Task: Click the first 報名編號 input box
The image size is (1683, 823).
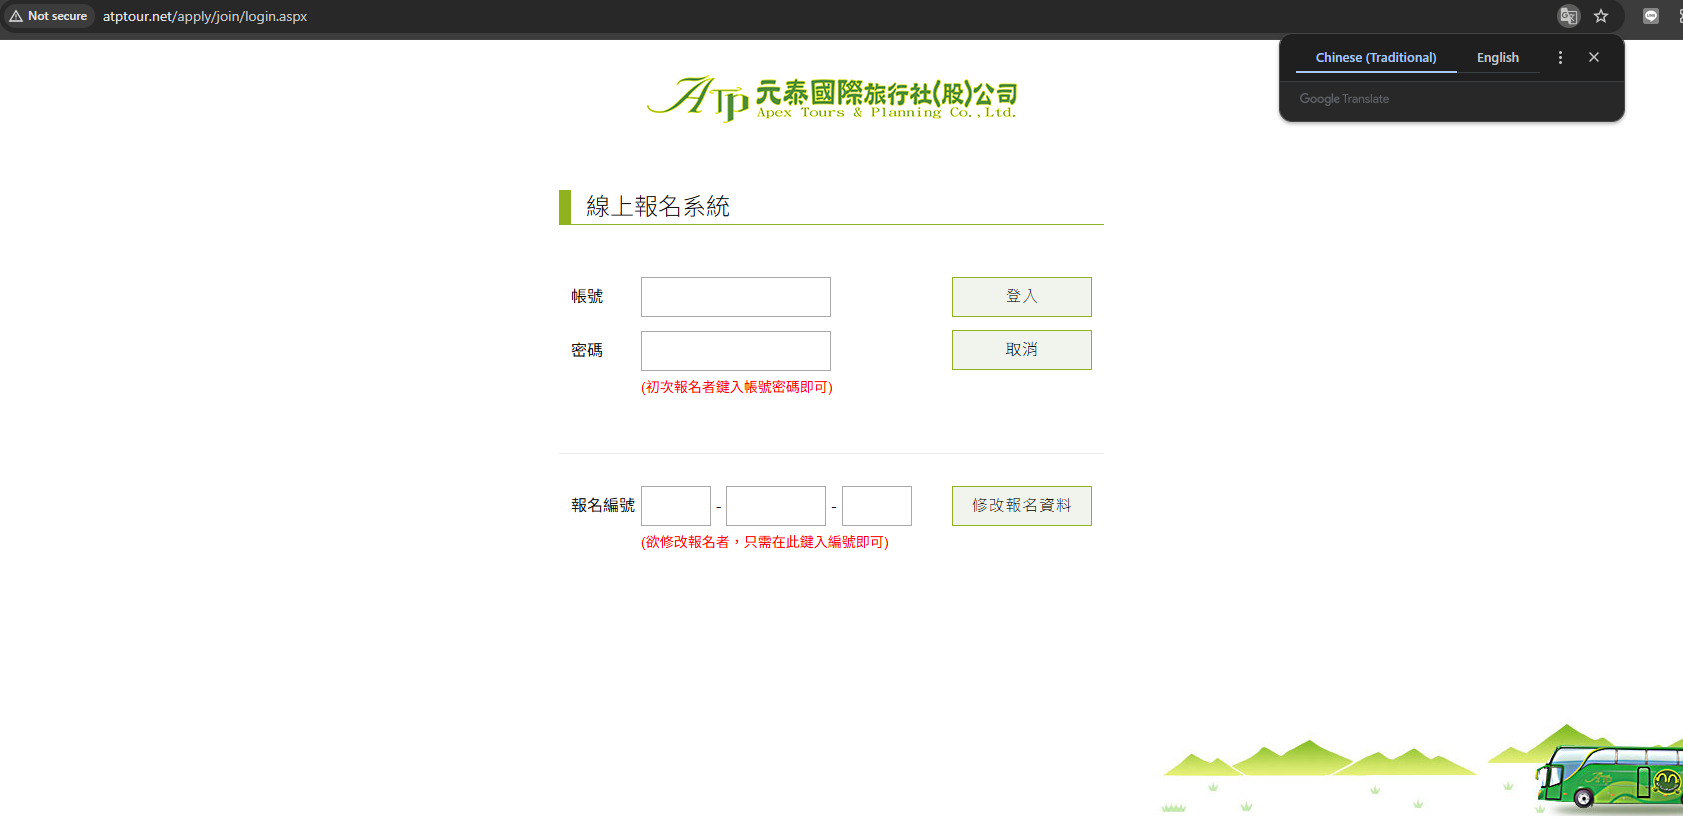Action: pyautogui.click(x=676, y=506)
